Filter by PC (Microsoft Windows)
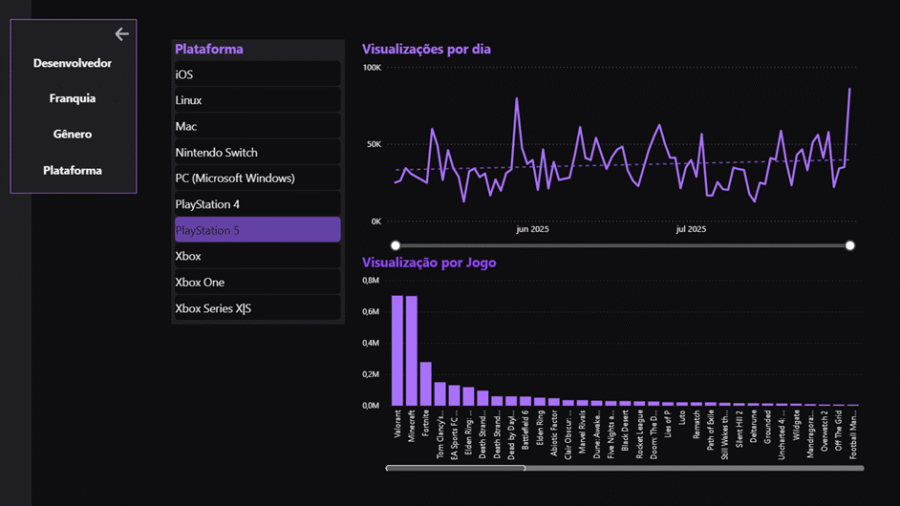The height and width of the screenshot is (506, 900). point(257,178)
